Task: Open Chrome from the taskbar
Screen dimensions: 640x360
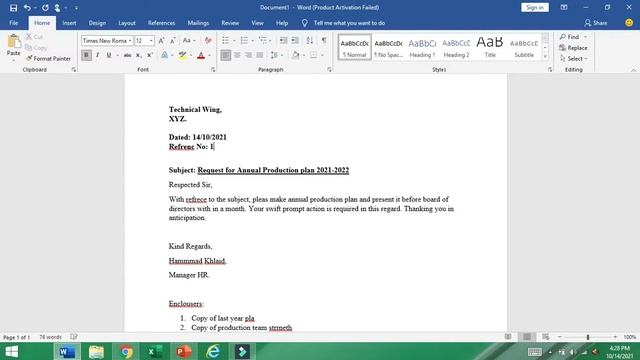Action: click(x=126, y=351)
